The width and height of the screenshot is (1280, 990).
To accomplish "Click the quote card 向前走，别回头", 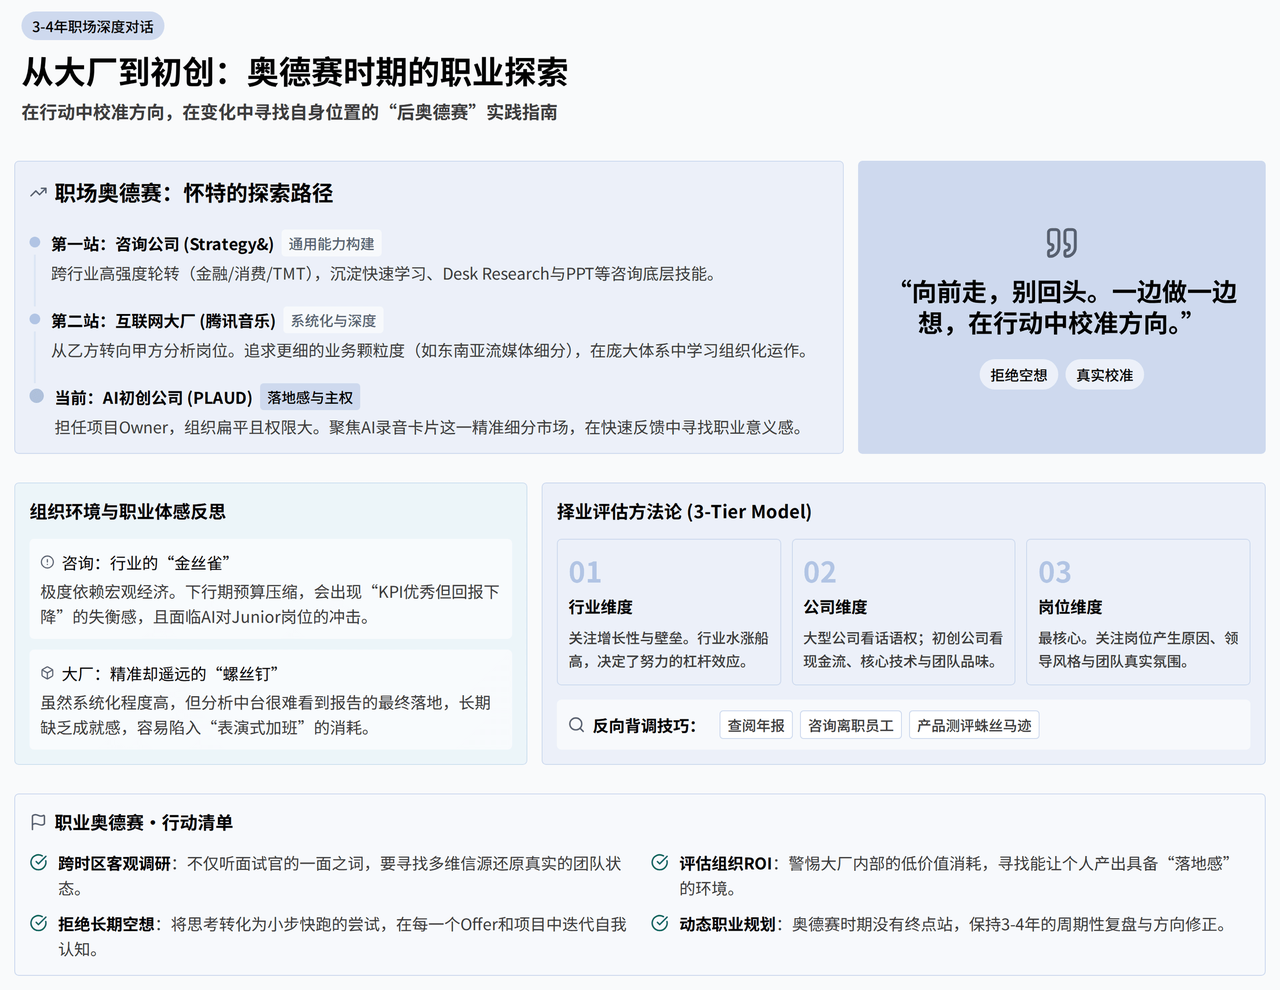I will point(1062,307).
